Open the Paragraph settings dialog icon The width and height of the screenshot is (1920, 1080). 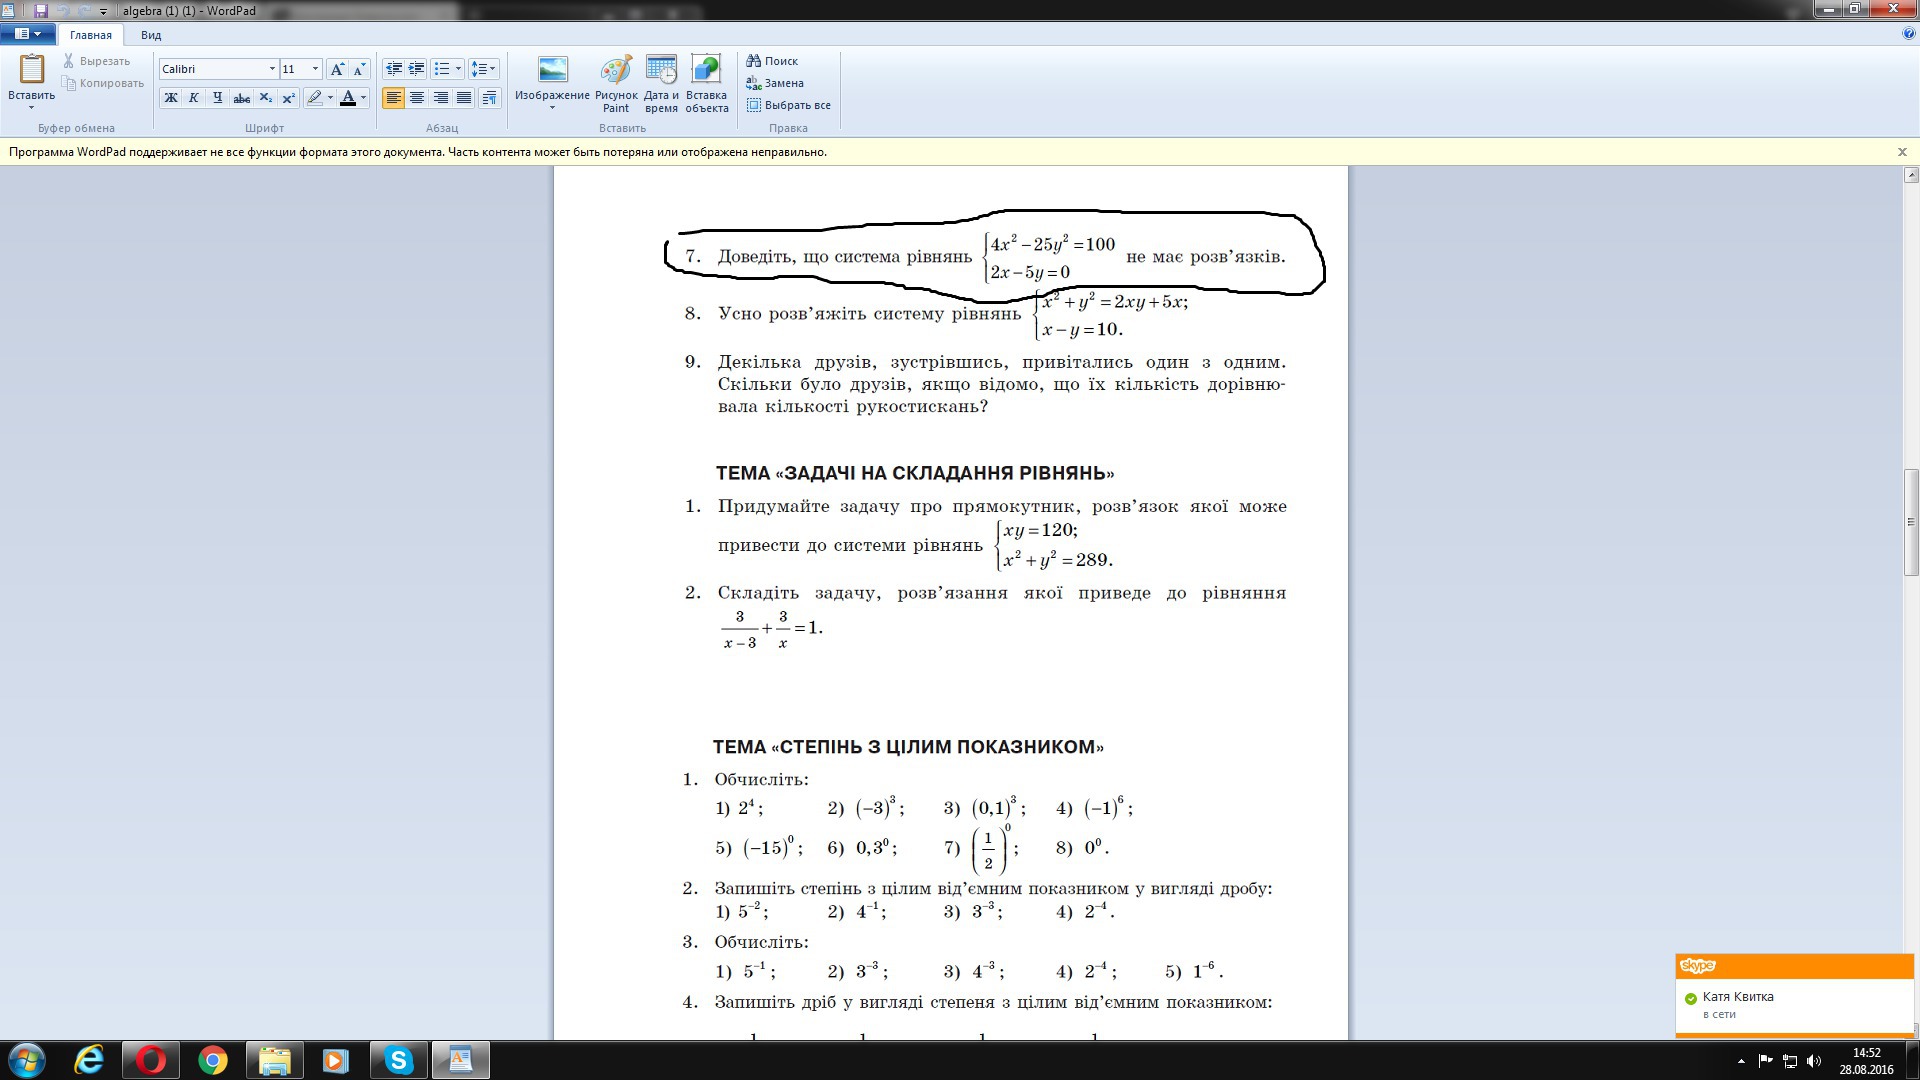[x=489, y=97]
